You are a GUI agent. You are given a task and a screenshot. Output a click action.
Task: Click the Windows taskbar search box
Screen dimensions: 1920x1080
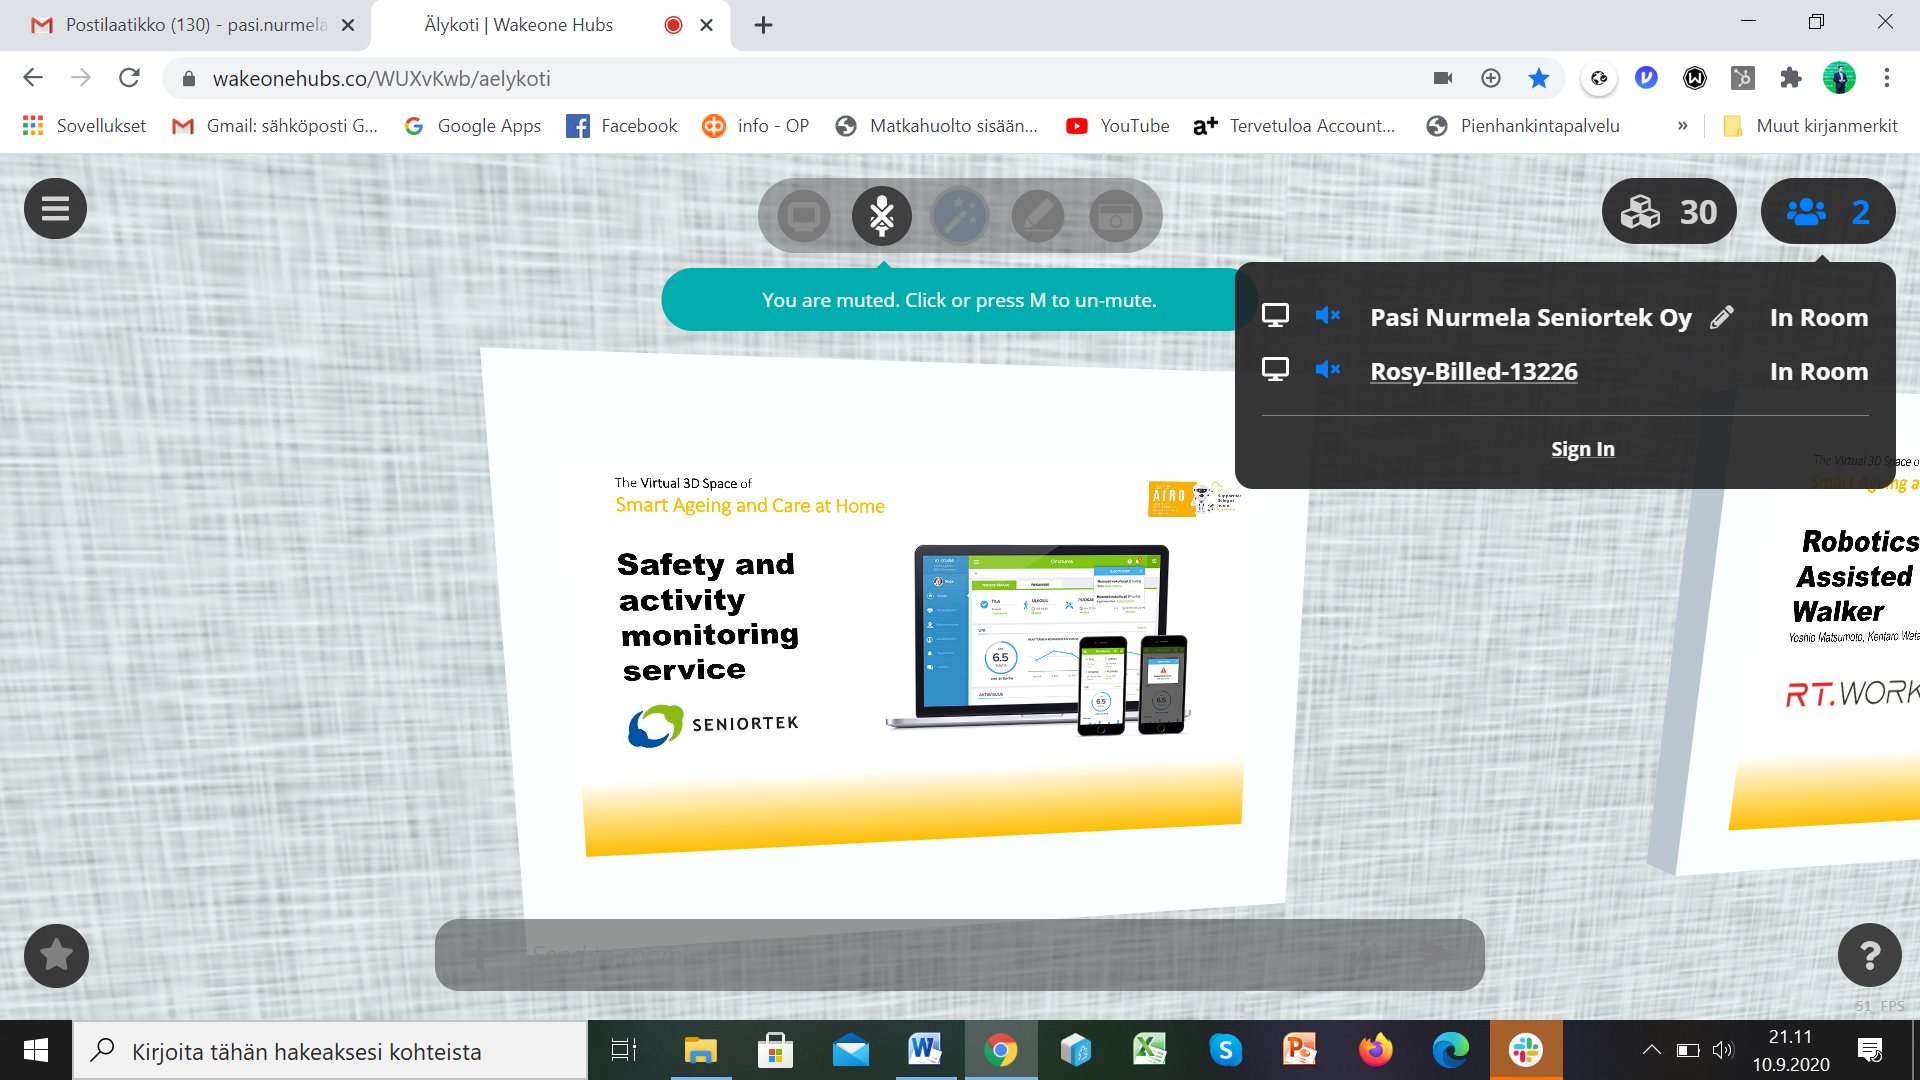tap(330, 1051)
